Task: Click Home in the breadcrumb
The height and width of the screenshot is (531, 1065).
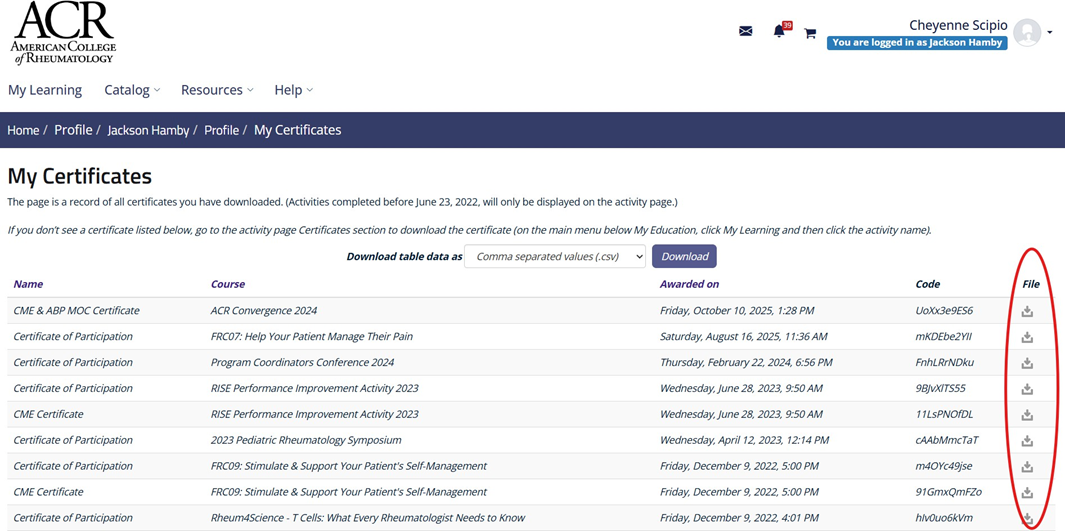Action: (x=23, y=130)
